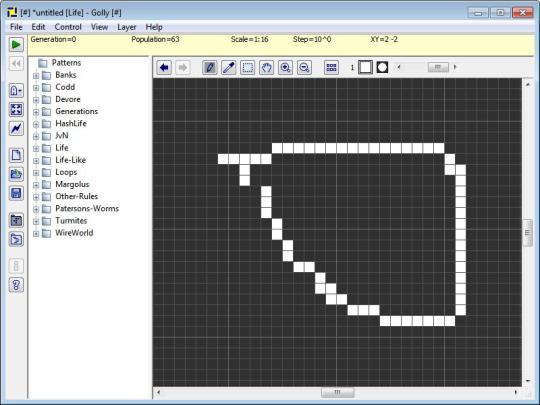
Task: Click the pattern info icon
Action: pos(16,266)
